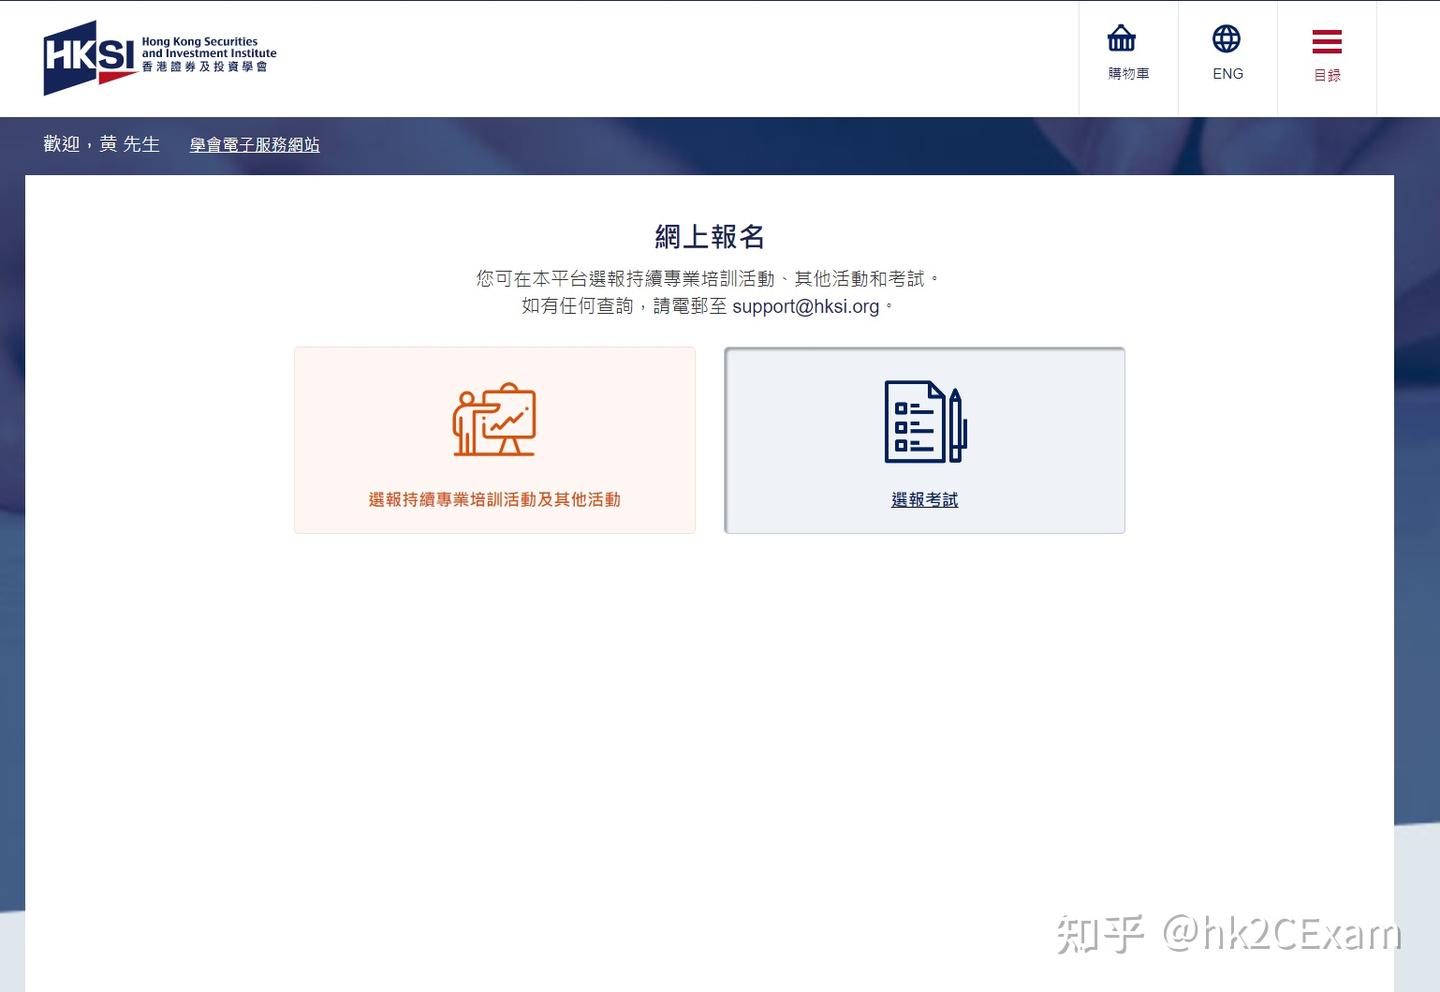The image size is (1440, 992).
Task: Expand the site menu via hamburger lines
Action: [x=1327, y=40]
